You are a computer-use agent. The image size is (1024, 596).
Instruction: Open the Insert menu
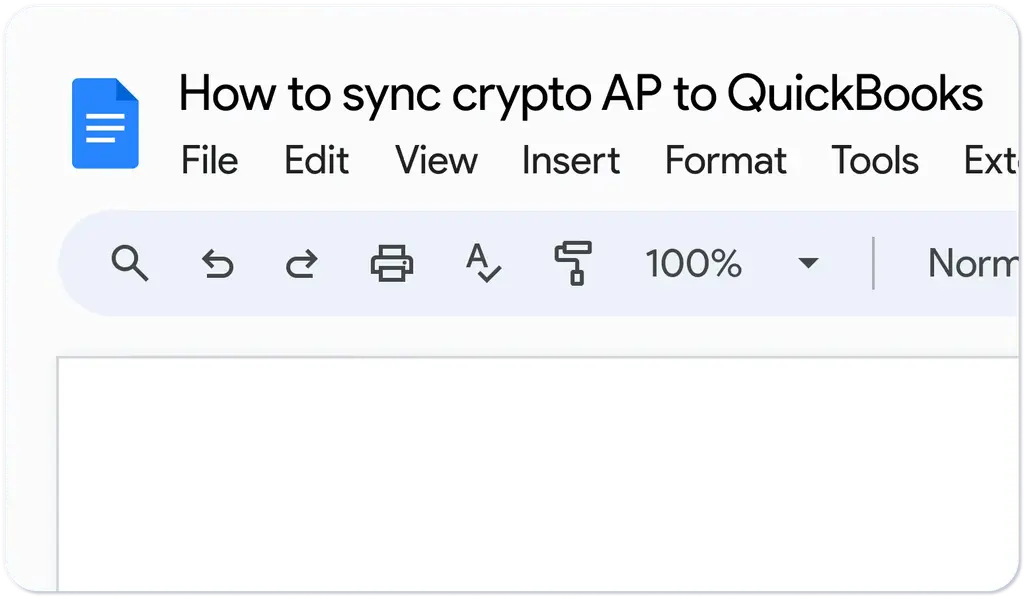click(x=571, y=161)
